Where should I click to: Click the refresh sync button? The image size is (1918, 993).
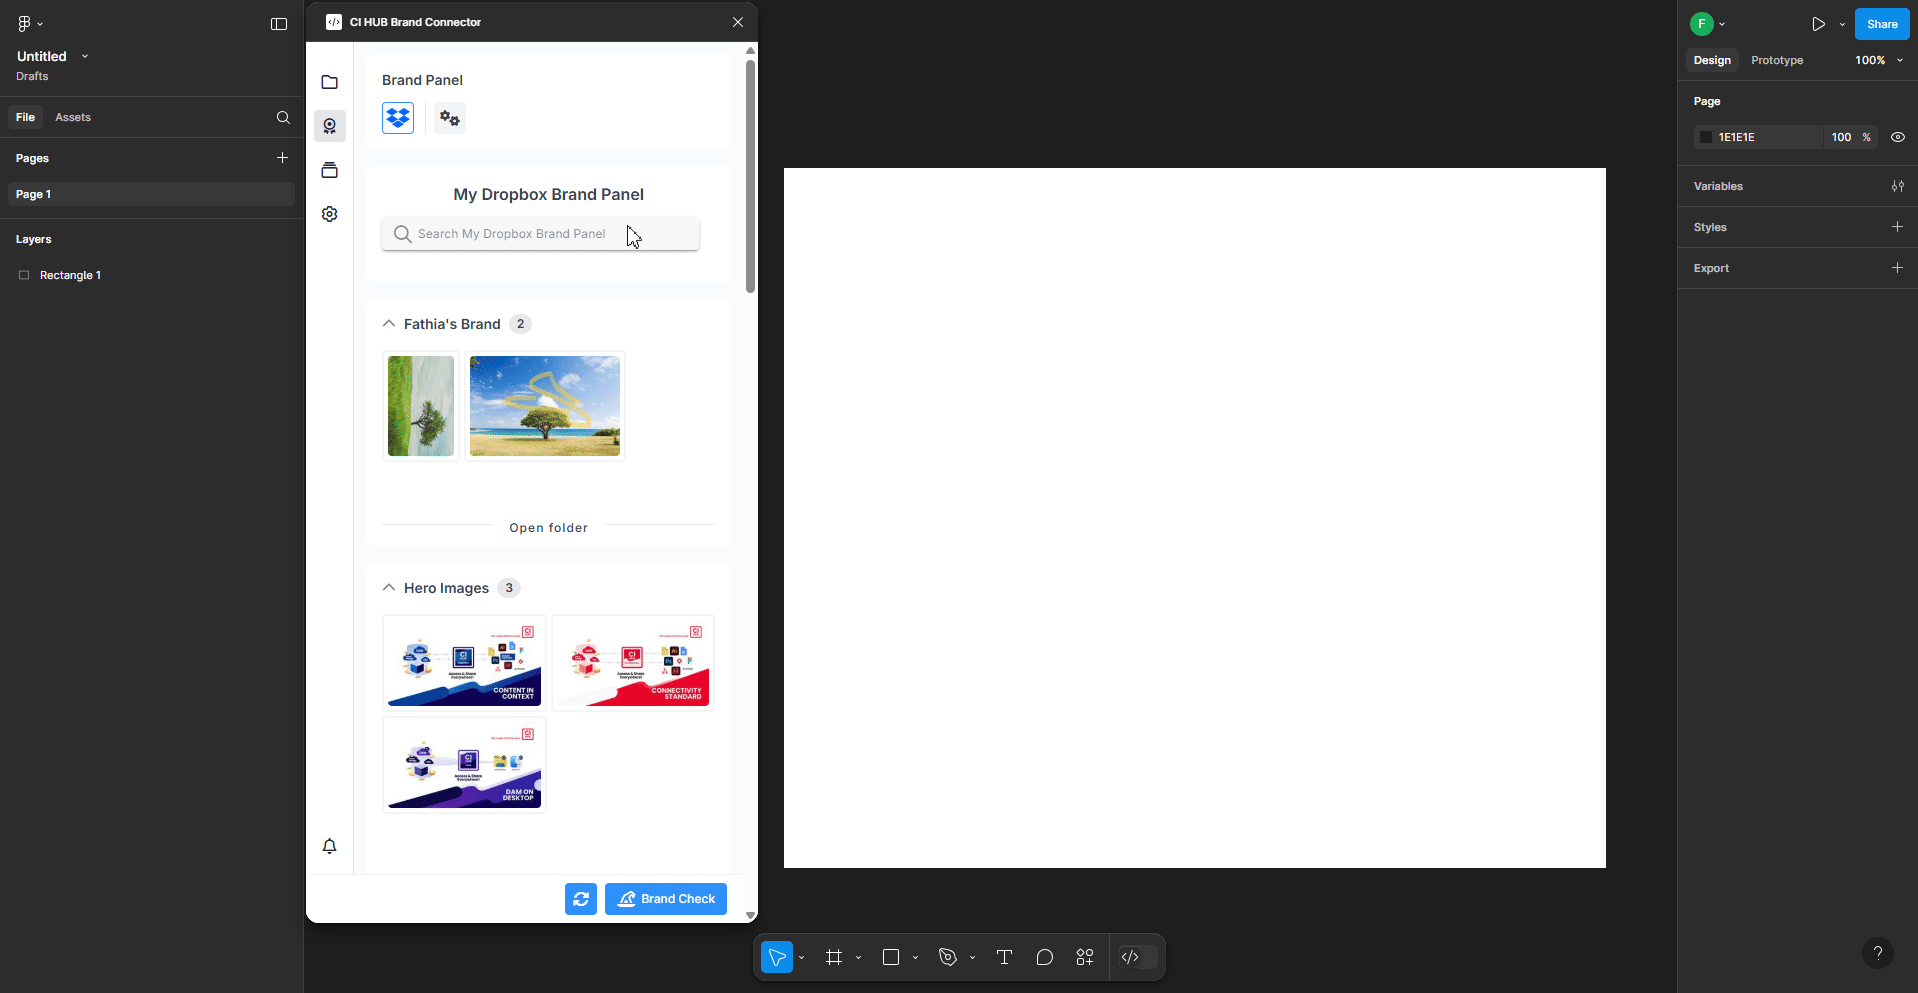click(580, 899)
